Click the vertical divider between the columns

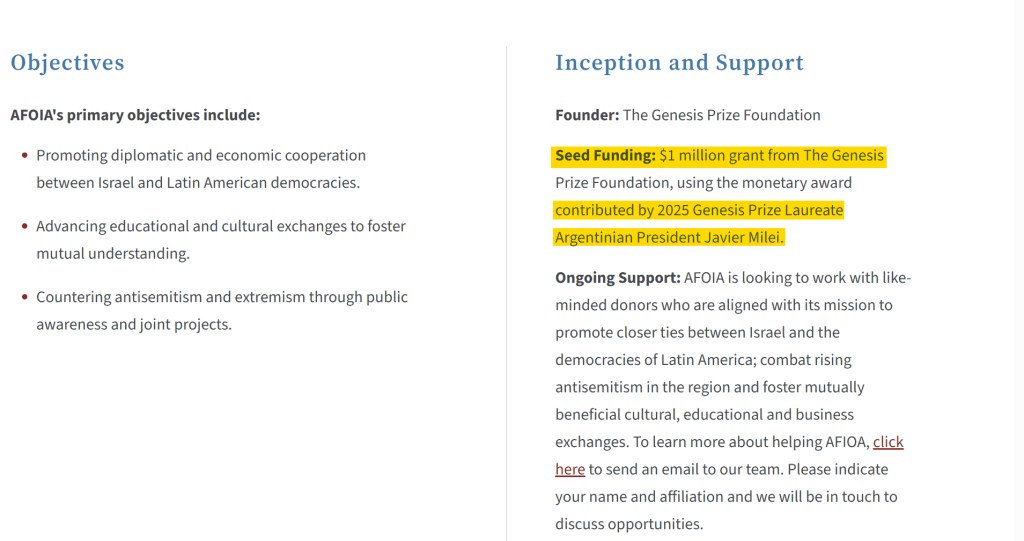[506, 300]
